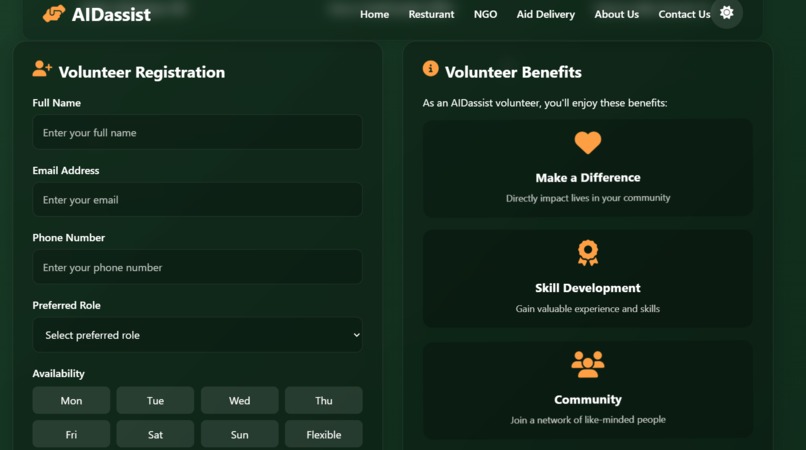
Task: Click the Community heading
Action: point(588,400)
